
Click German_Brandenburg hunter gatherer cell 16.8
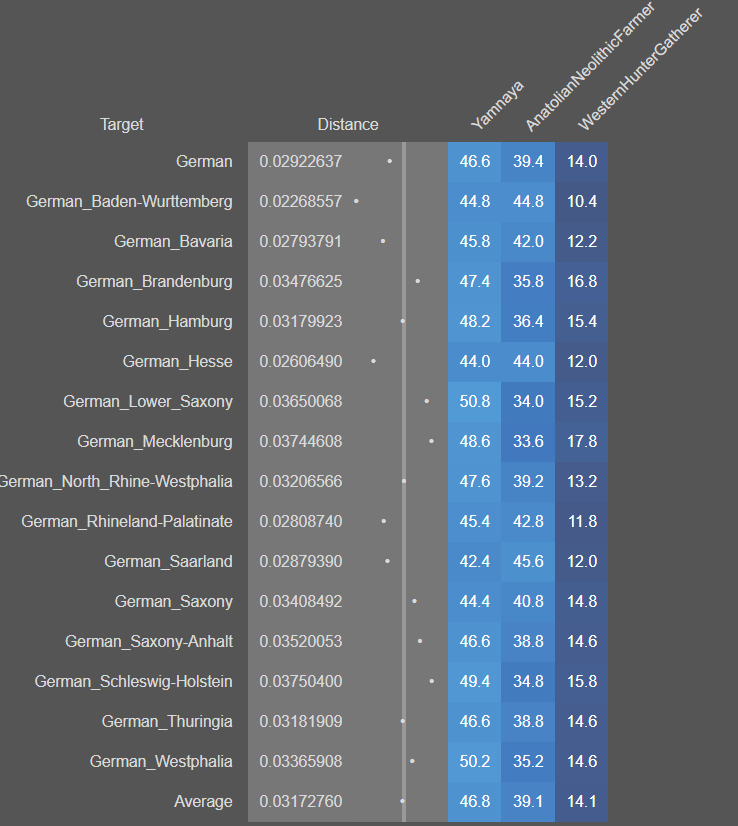(x=582, y=281)
